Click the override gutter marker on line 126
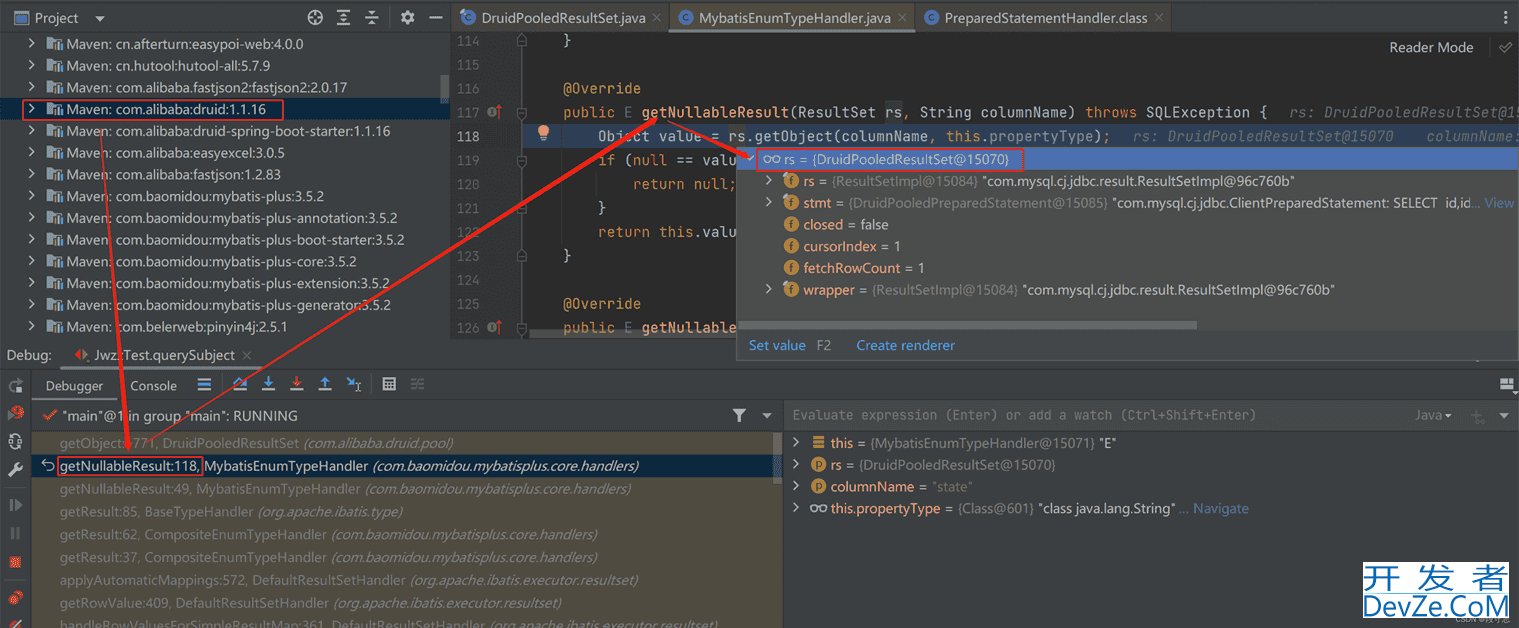This screenshot has width=1519, height=628. pos(494,327)
